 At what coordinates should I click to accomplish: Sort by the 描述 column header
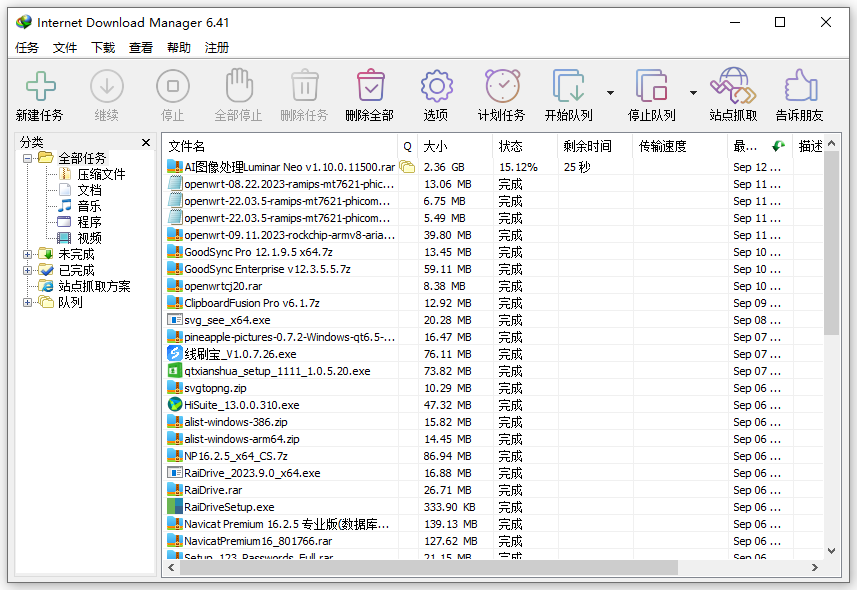click(x=809, y=146)
